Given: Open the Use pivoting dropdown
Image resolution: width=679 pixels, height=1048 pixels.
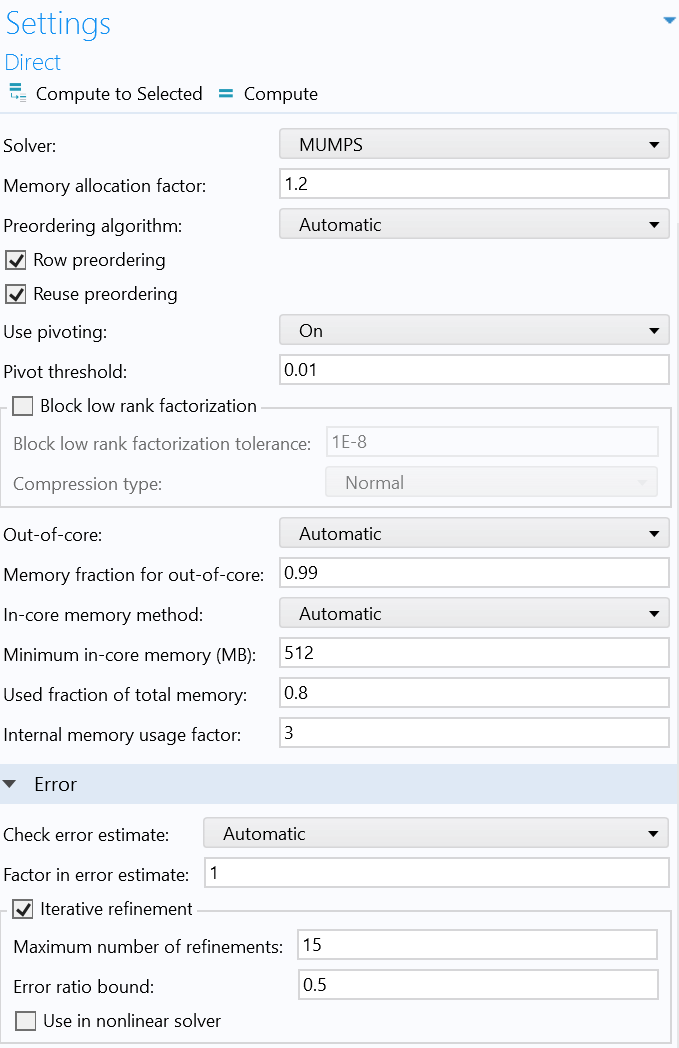Looking at the screenshot, I should click(x=473, y=331).
